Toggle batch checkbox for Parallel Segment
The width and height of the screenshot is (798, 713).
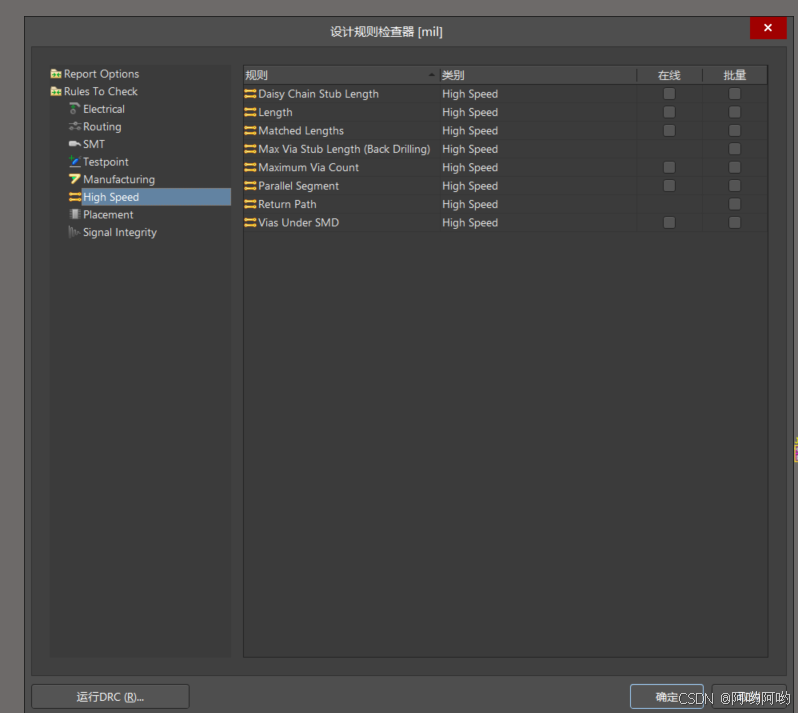point(734,186)
